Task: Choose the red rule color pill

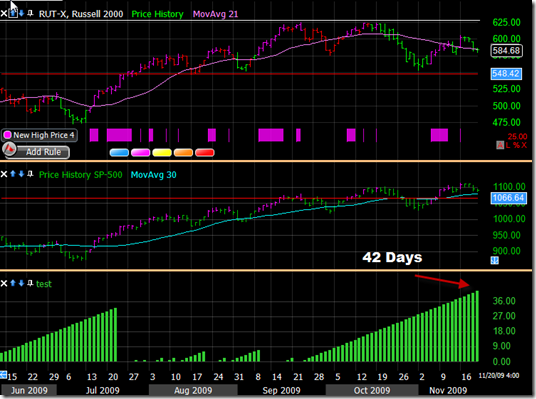Action: 205,152
